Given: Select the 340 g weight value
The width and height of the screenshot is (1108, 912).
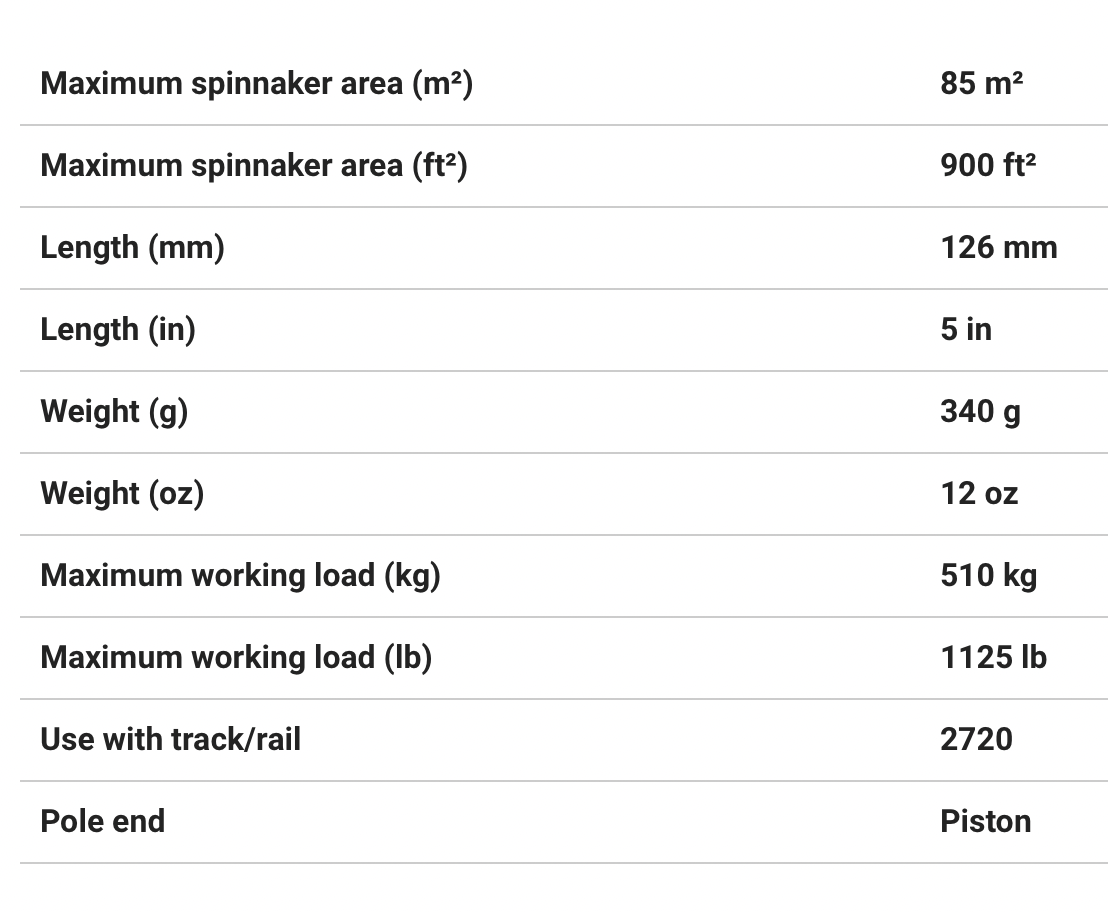Looking at the screenshot, I should click(x=980, y=411).
